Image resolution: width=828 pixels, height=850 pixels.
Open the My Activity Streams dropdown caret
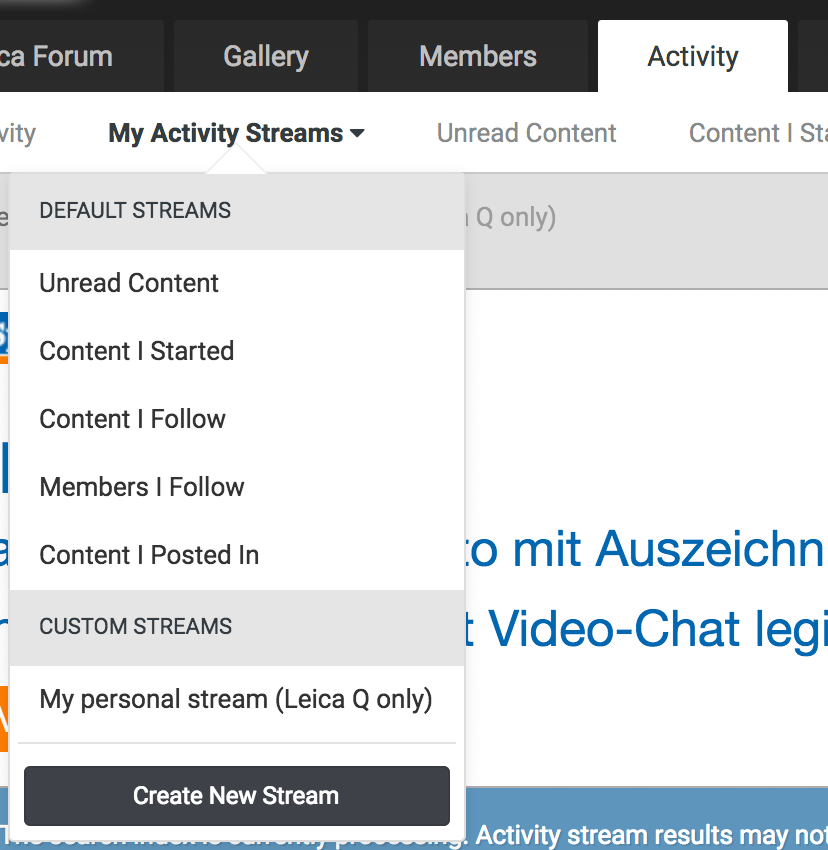357,134
